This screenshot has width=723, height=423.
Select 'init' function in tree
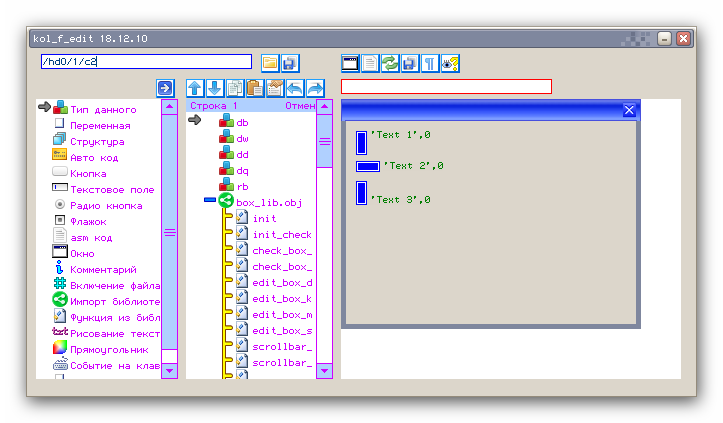(x=265, y=219)
